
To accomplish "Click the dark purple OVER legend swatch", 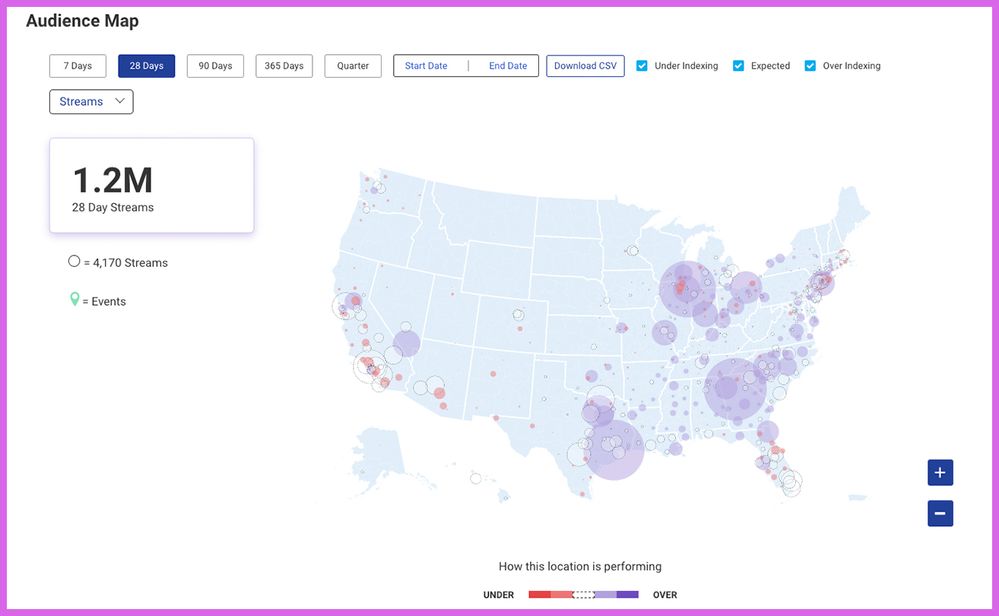I will pos(628,595).
